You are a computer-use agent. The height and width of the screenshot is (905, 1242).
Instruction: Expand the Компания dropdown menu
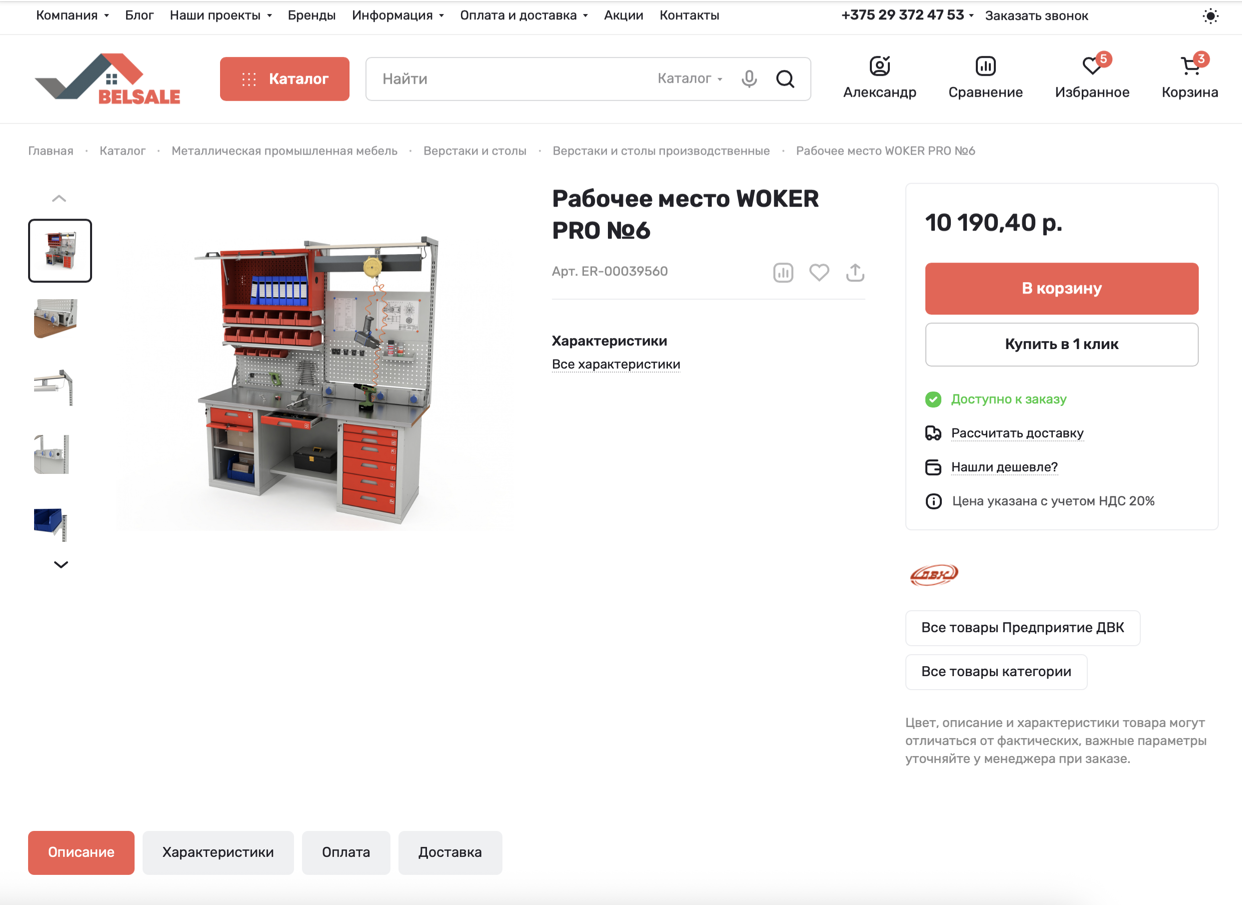pyautogui.click(x=72, y=16)
